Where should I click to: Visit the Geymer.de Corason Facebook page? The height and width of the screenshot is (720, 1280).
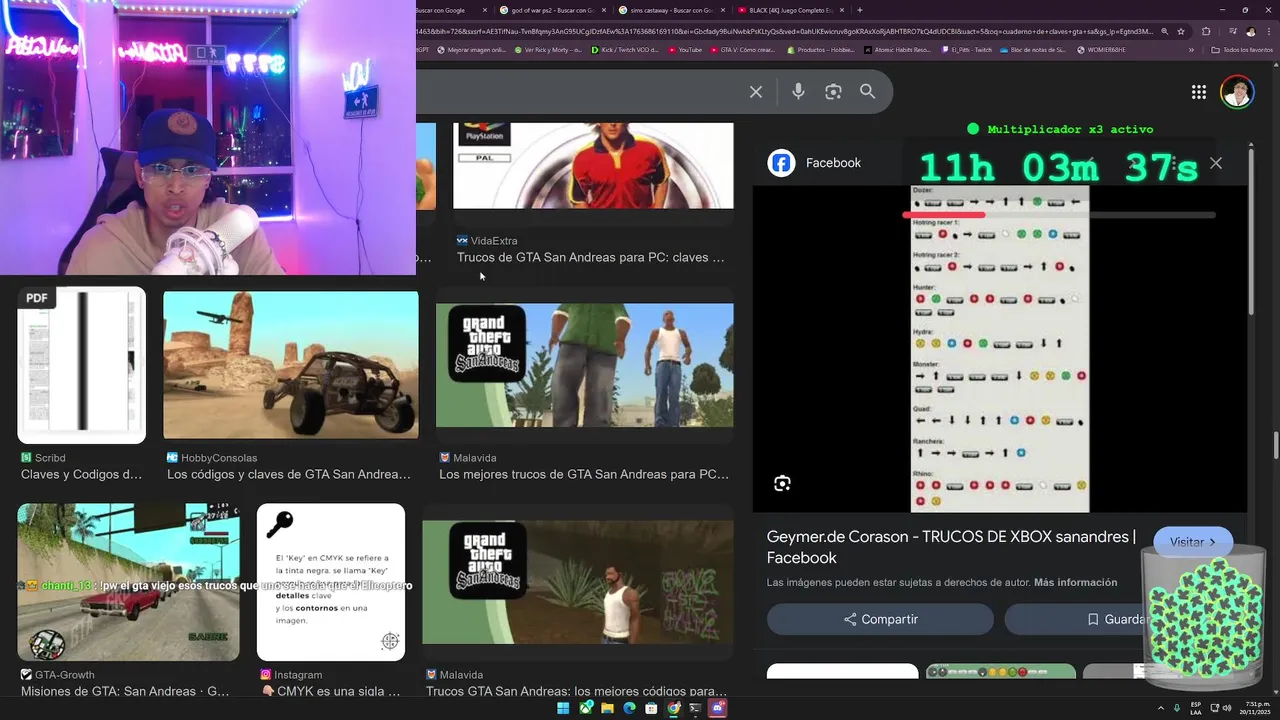point(1193,542)
